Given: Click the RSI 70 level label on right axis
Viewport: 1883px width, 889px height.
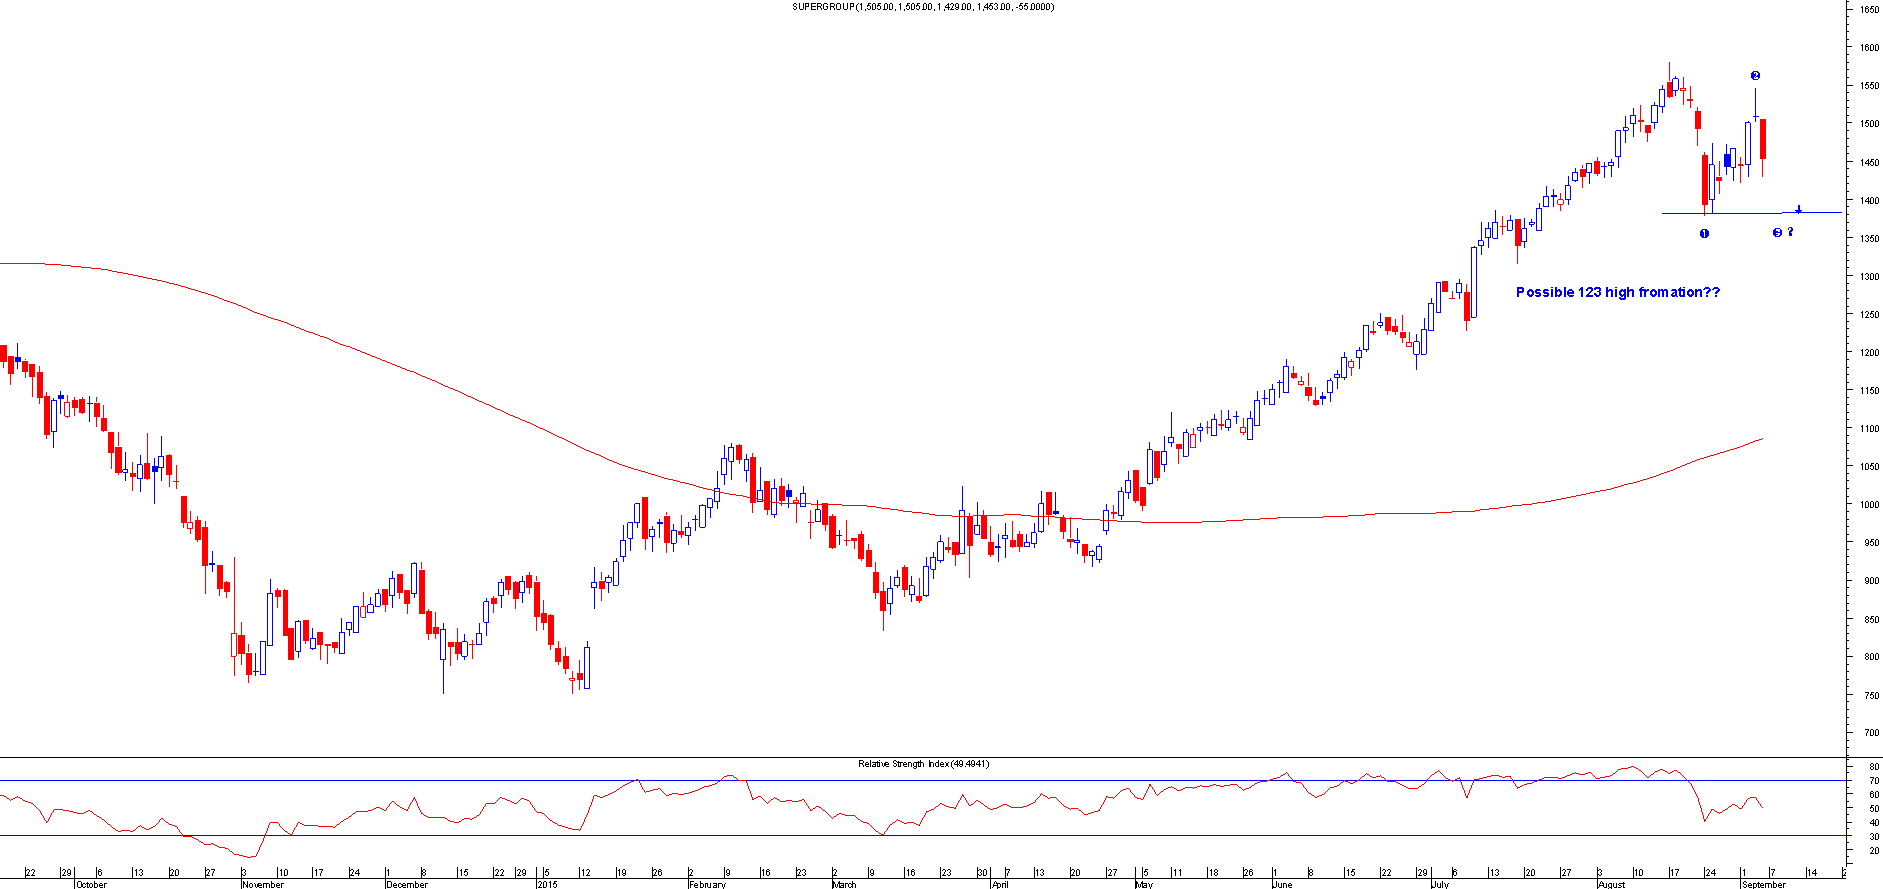Looking at the screenshot, I should (x=1872, y=780).
